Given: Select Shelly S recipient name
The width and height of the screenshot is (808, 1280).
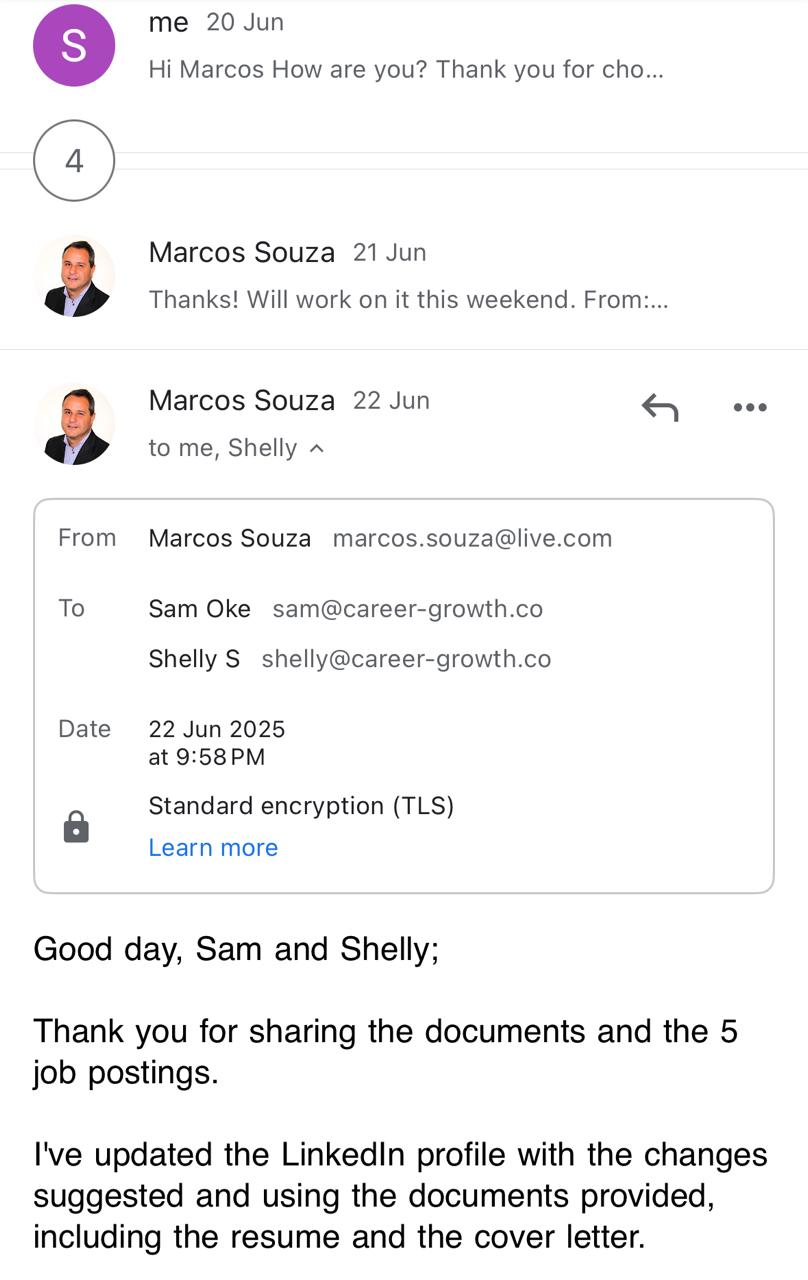Looking at the screenshot, I should [x=194, y=659].
